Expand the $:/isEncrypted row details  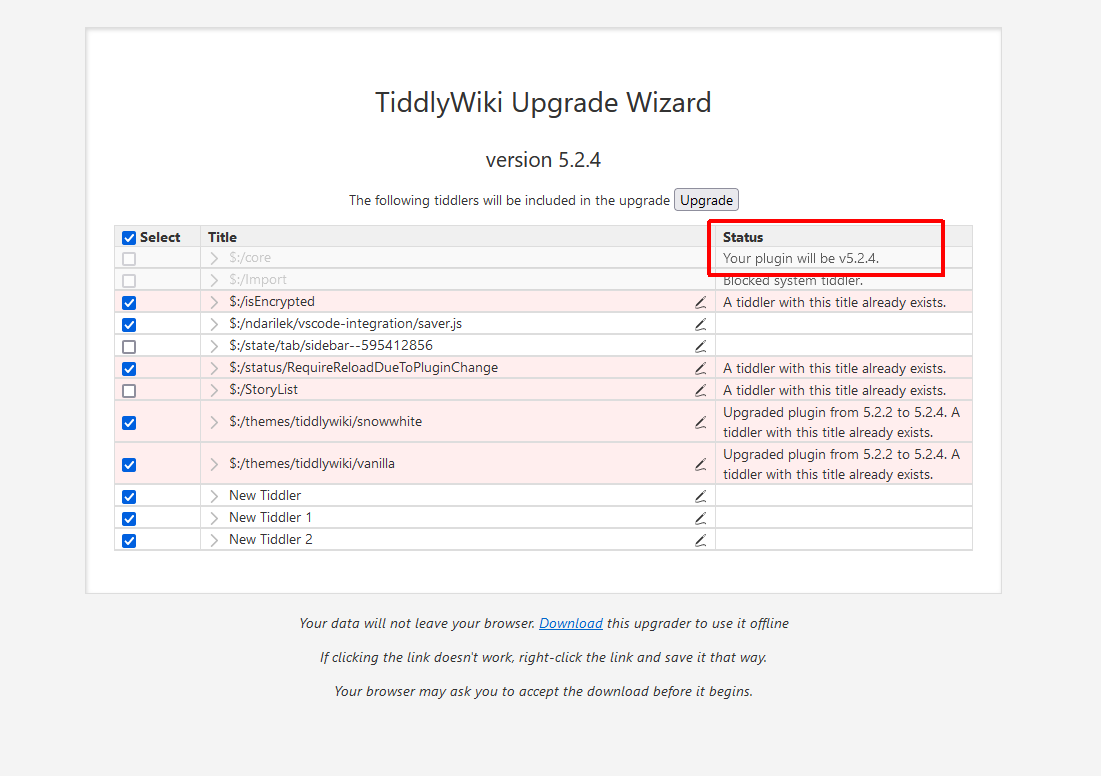pos(213,302)
